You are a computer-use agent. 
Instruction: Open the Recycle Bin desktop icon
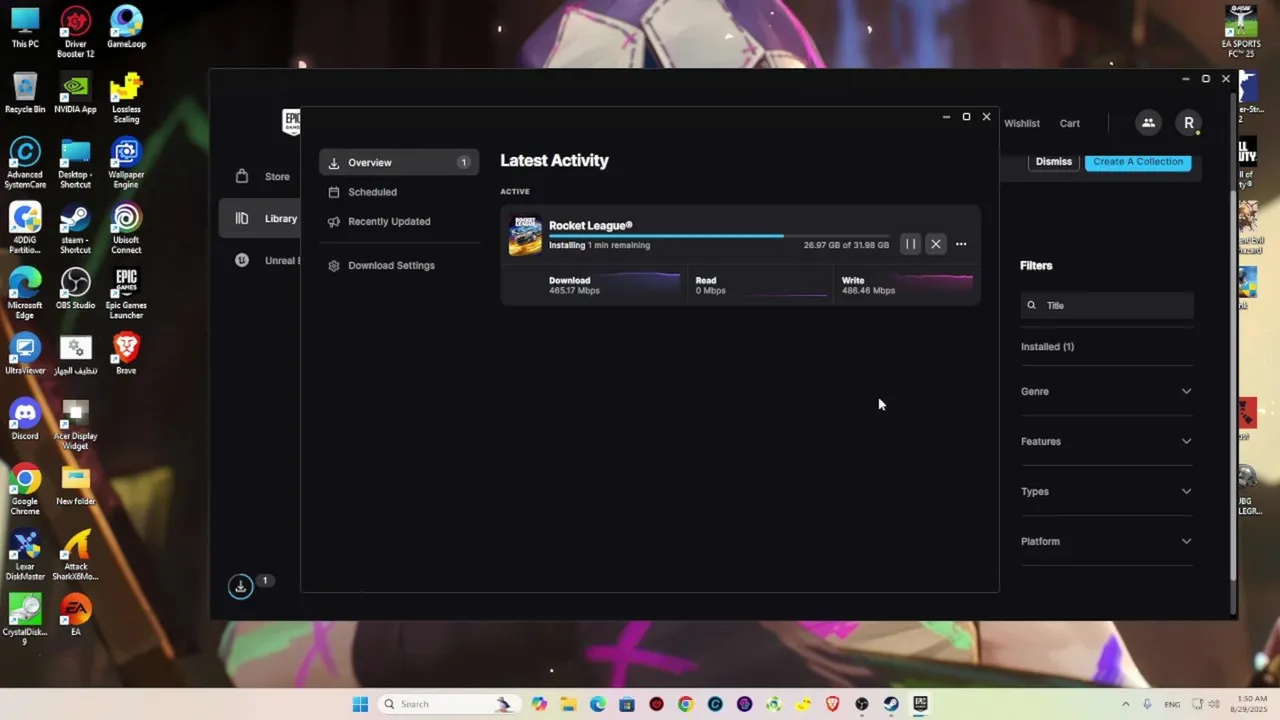pos(25,93)
